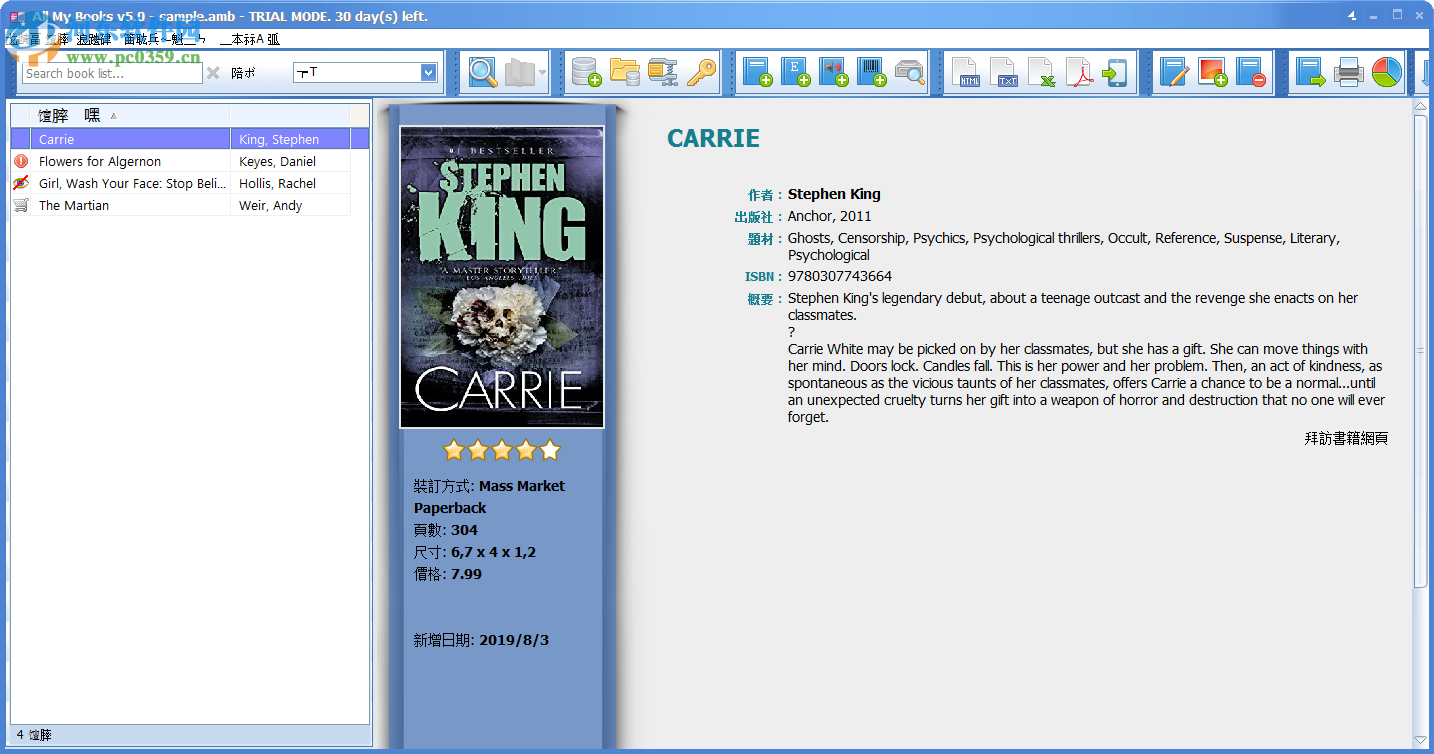Image resolution: width=1434 pixels, height=754 pixels.
Task: Print using the printer icon
Action: pos(1348,72)
